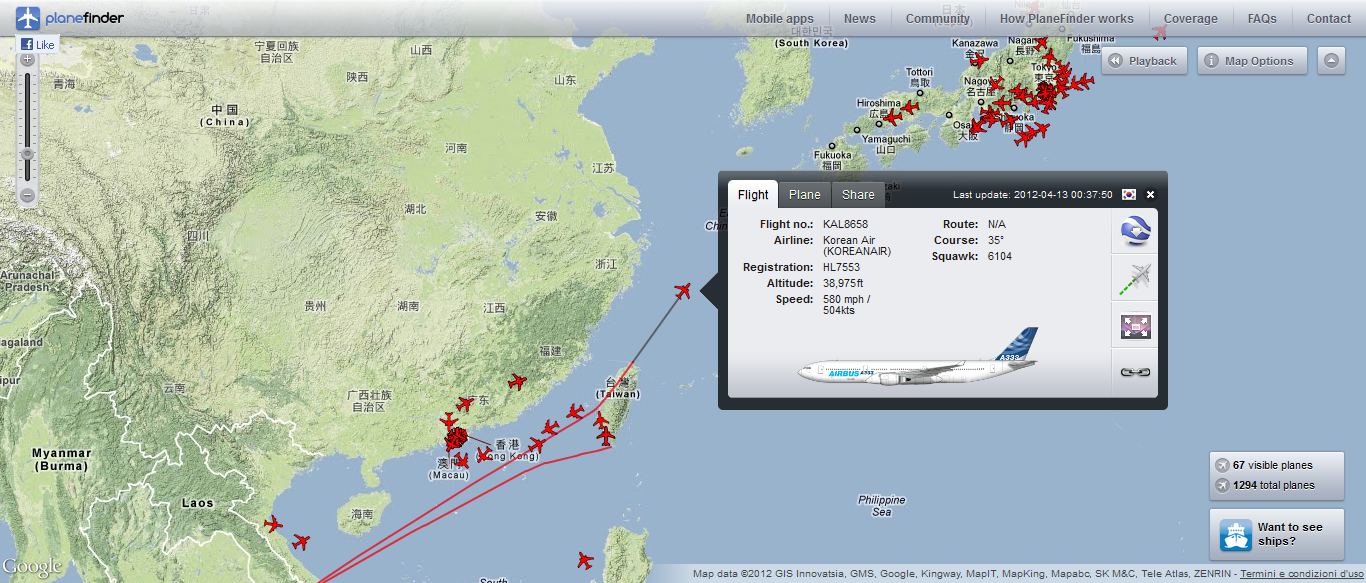Click the PlaneFinder airplane logo icon

pyautogui.click(x=28, y=18)
